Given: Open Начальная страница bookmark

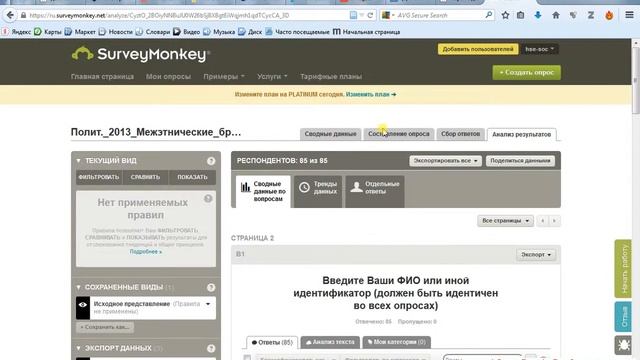Looking at the screenshot, I should (x=366, y=32).
